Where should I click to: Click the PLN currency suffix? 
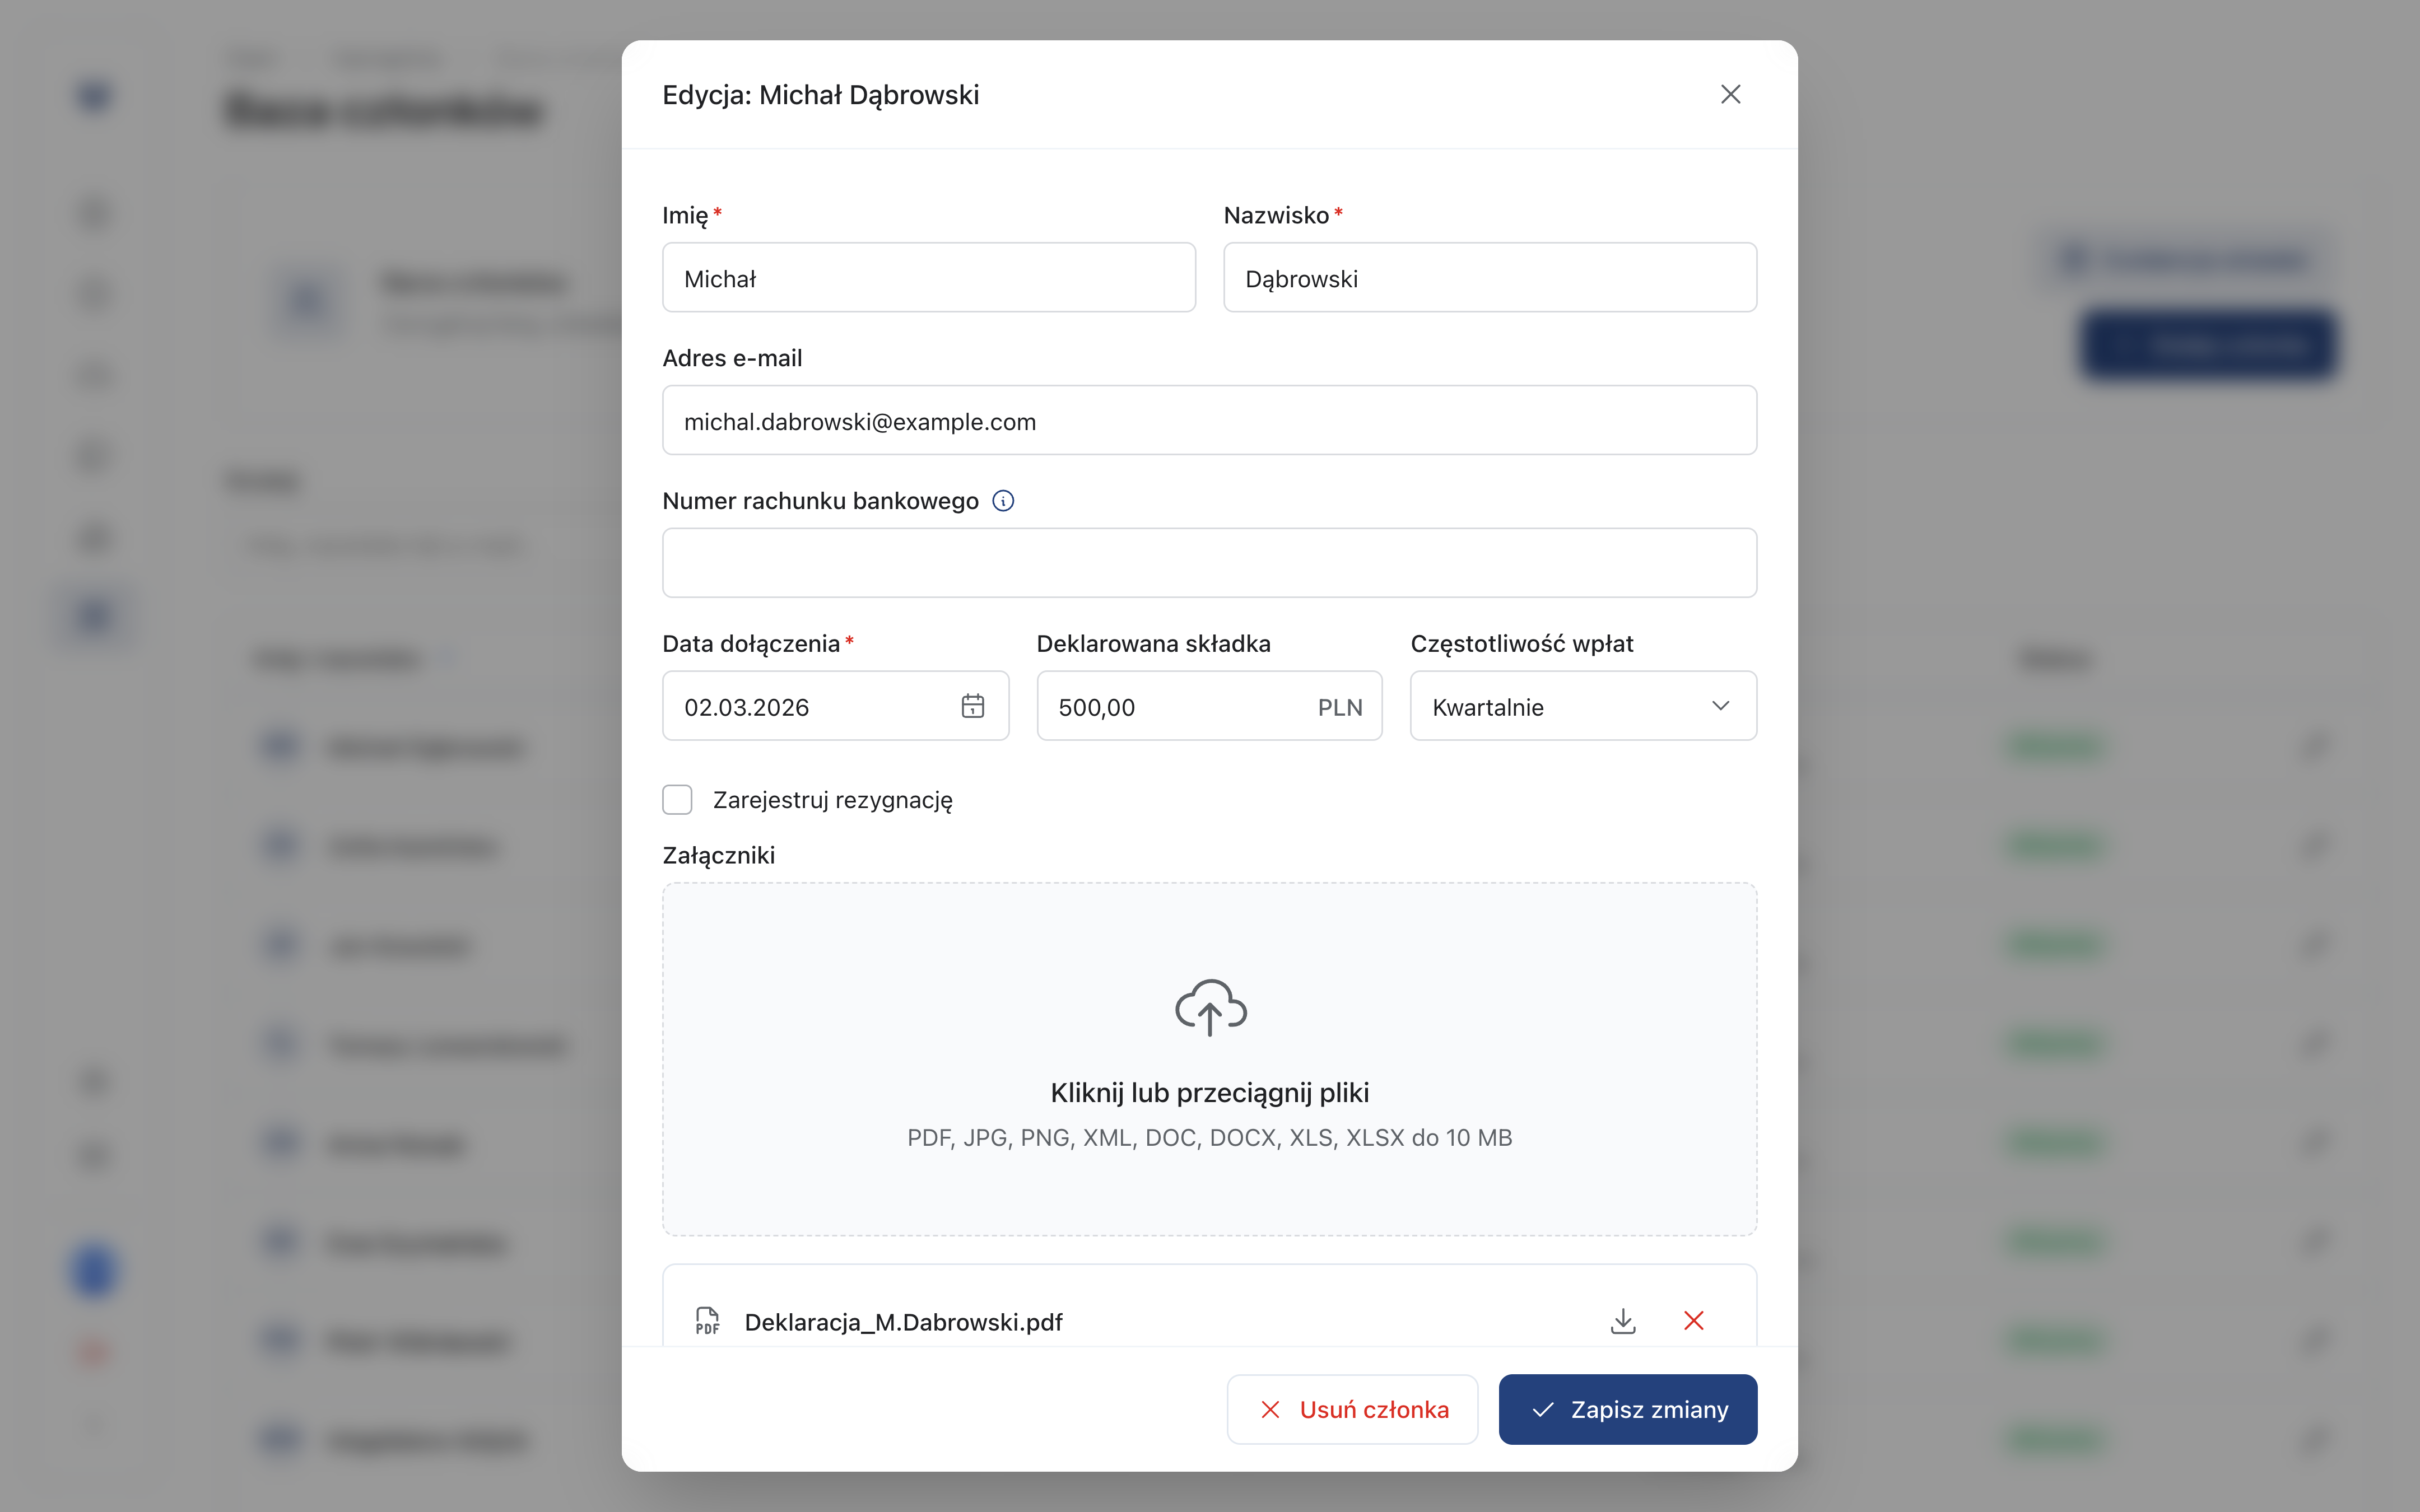(1340, 707)
